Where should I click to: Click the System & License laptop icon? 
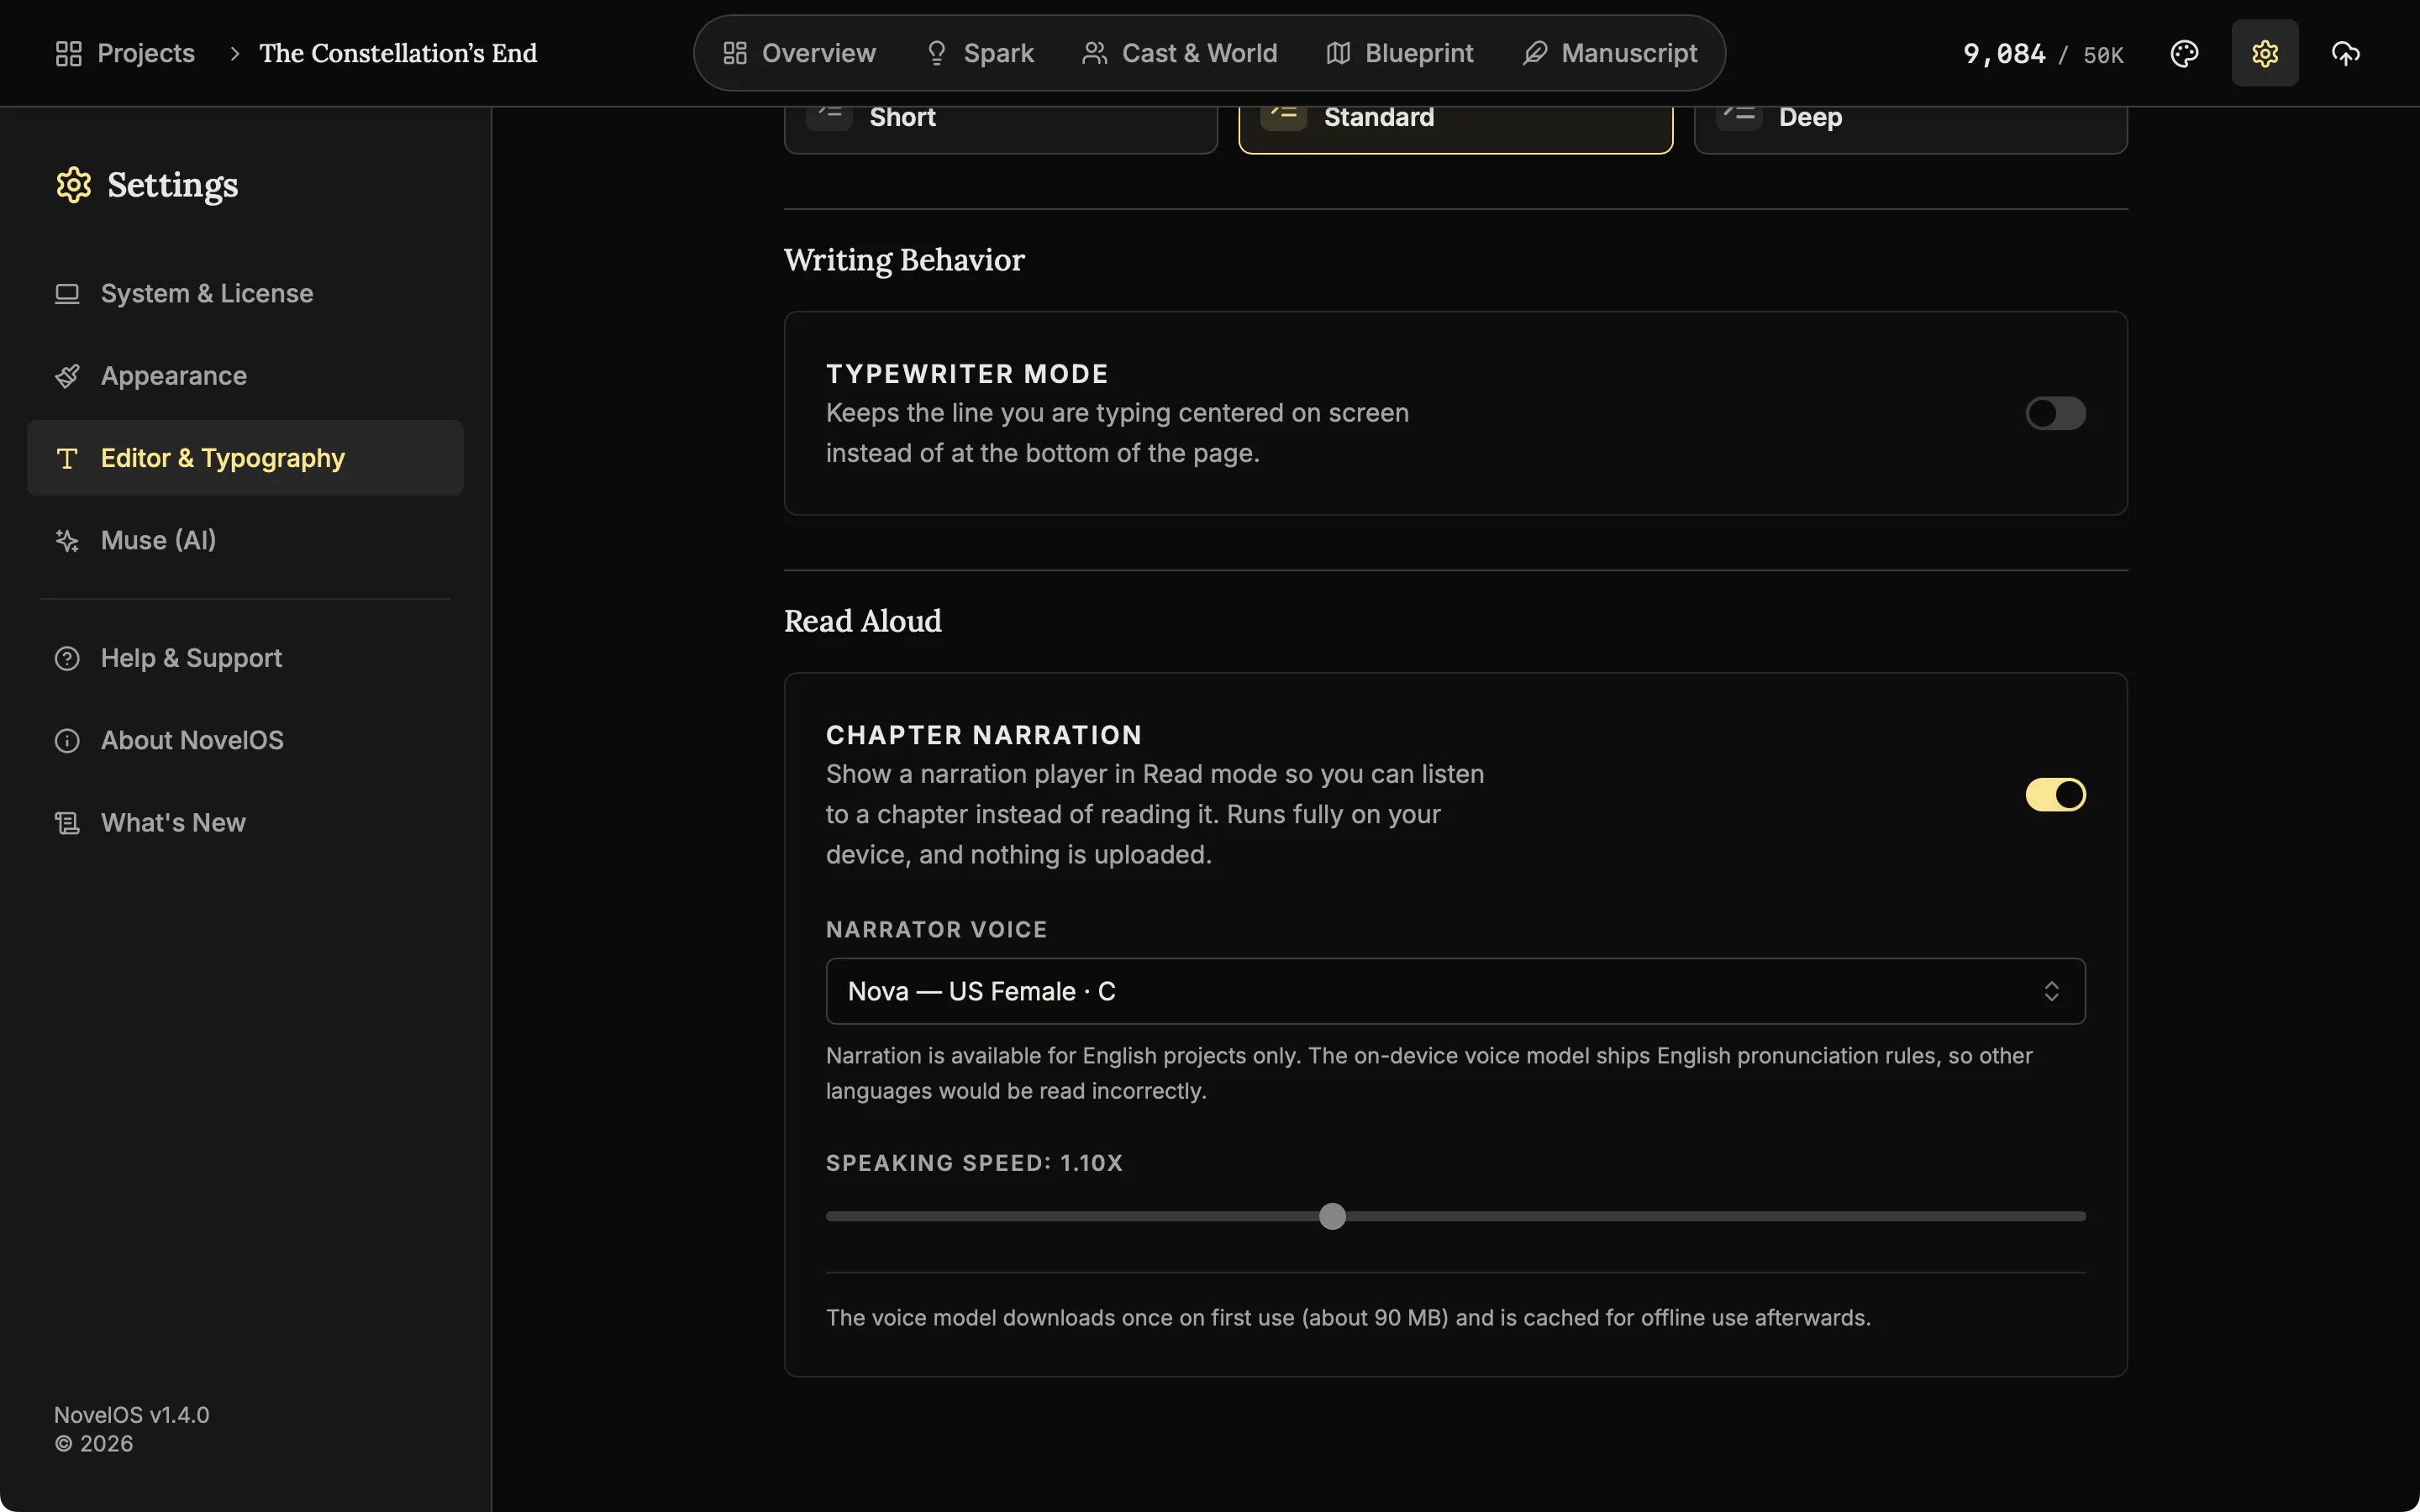pos(67,294)
